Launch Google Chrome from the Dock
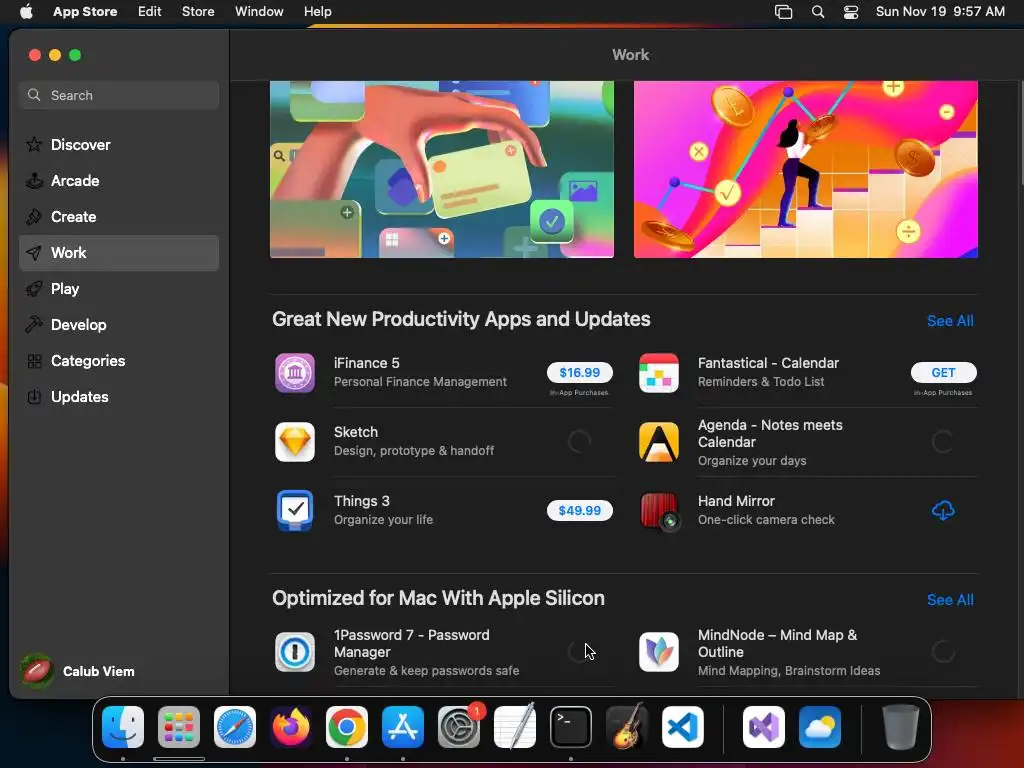 pos(347,727)
